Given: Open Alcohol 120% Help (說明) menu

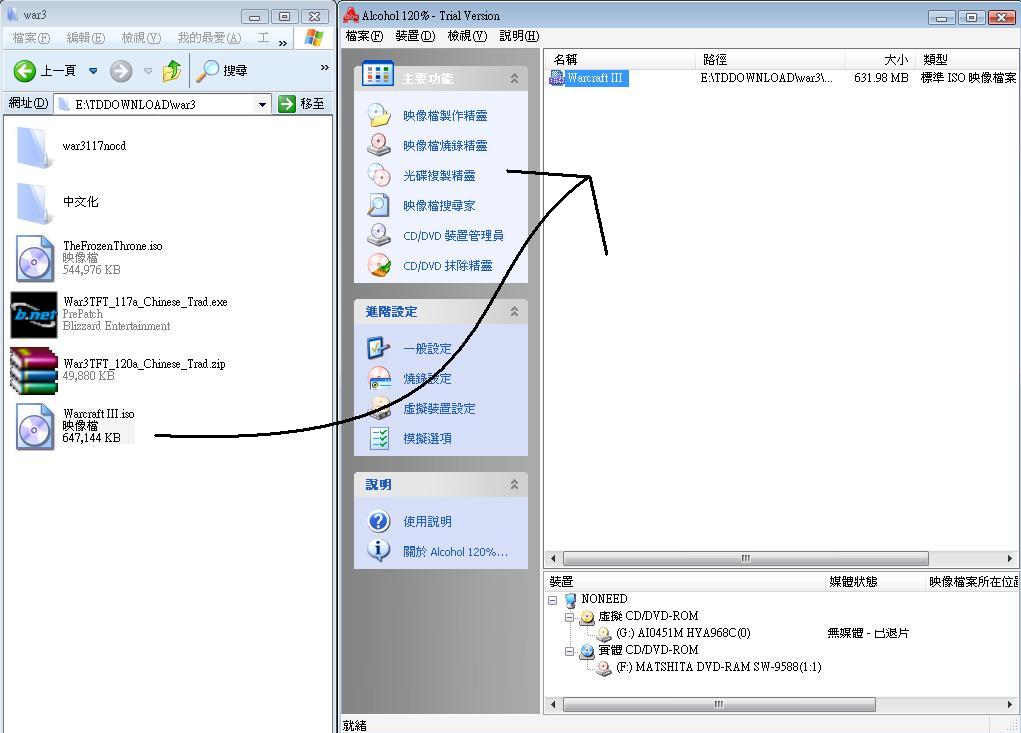Looking at the screenshot, I should pyautogui.click(x=520, y=36).
